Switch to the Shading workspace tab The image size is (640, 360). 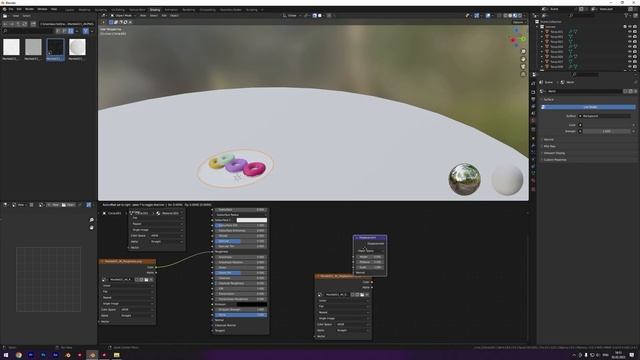(155, 9)
